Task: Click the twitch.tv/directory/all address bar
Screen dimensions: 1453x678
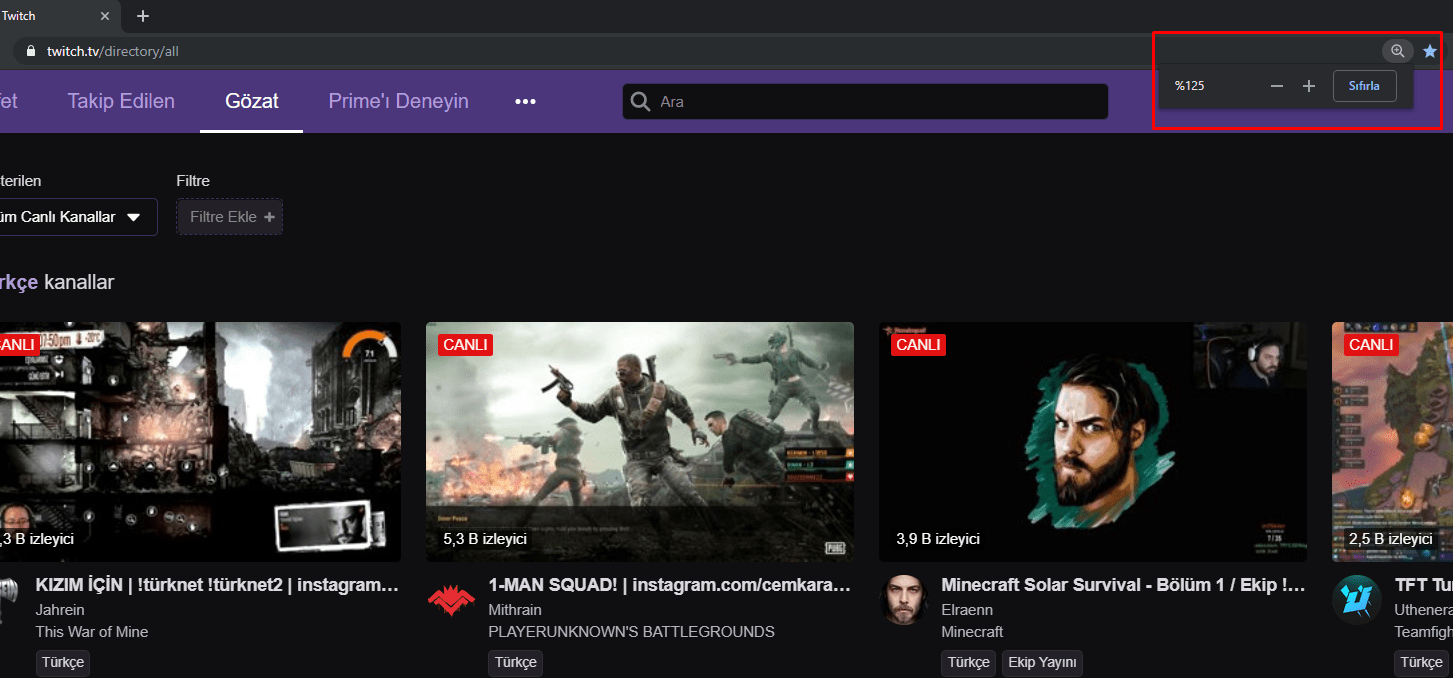Action: (700, 51)
